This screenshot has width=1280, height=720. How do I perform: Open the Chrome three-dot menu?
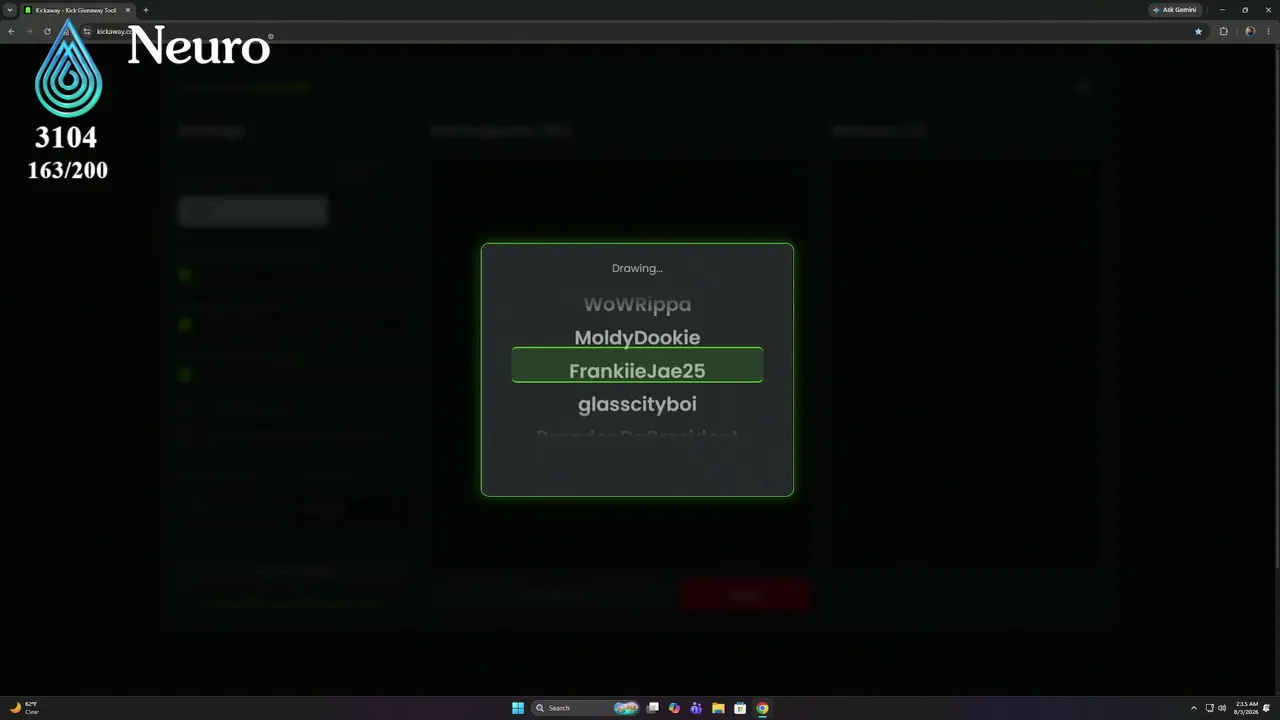pyautogui.click(x=1268, y=31)
